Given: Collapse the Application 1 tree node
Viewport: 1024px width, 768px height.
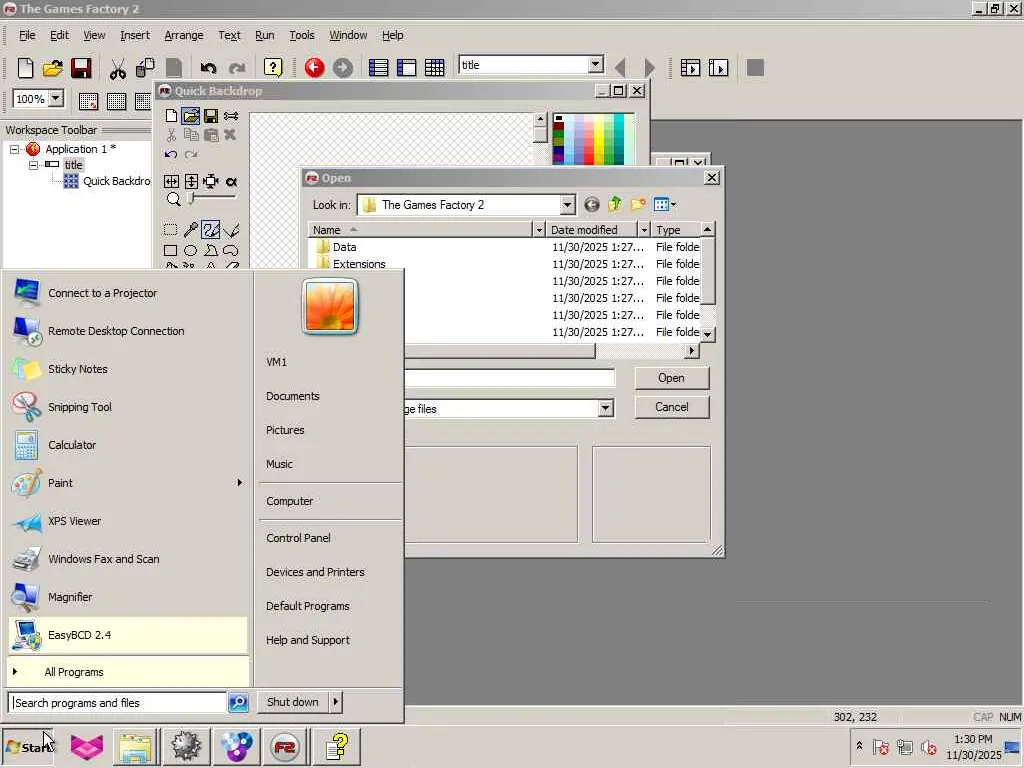Looking at the screenshot, I should 14,149.
